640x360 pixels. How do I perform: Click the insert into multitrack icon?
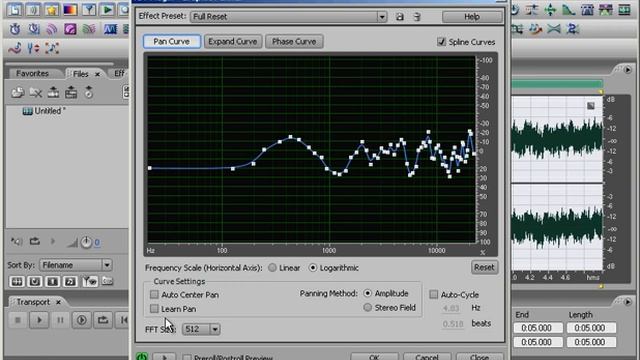click(x=53, y=93)
